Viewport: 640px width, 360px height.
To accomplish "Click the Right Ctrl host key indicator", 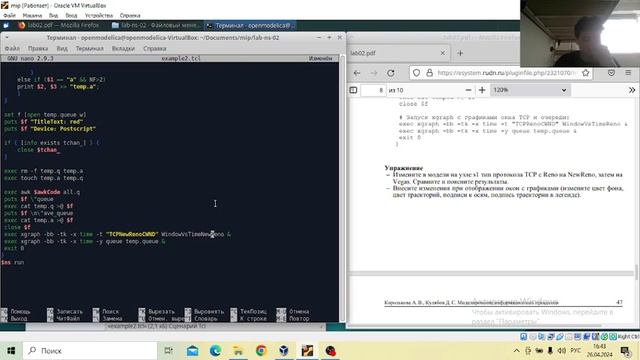I will [x=629, y=336].
